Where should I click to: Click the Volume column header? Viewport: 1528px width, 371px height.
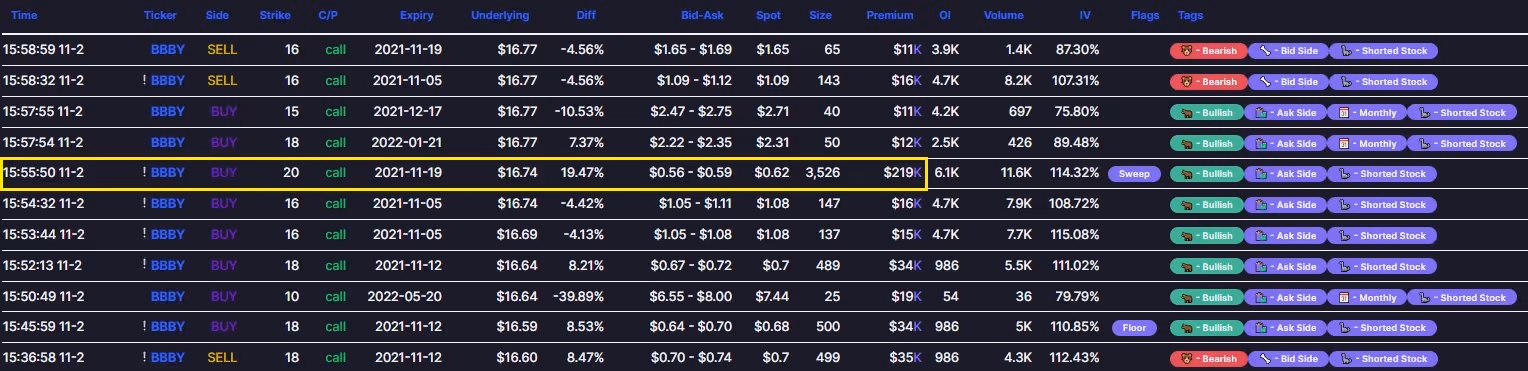[x=1003, y=16]
